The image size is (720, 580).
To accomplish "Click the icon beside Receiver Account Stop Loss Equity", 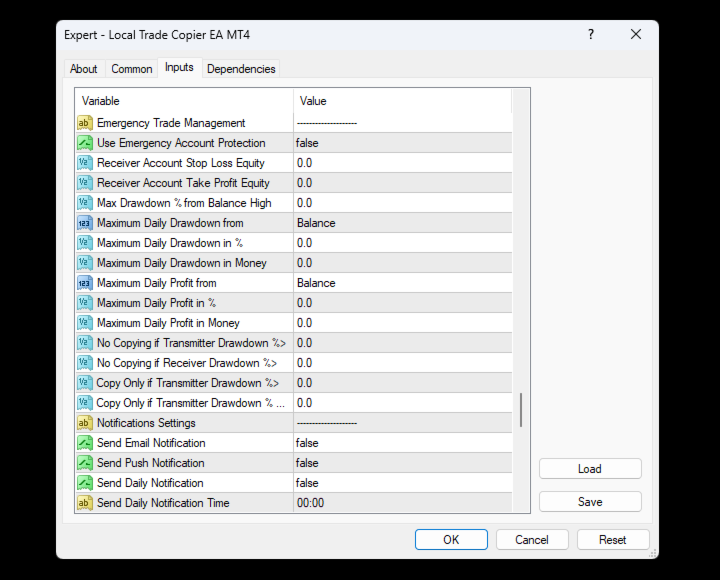I will click(84, 163).
